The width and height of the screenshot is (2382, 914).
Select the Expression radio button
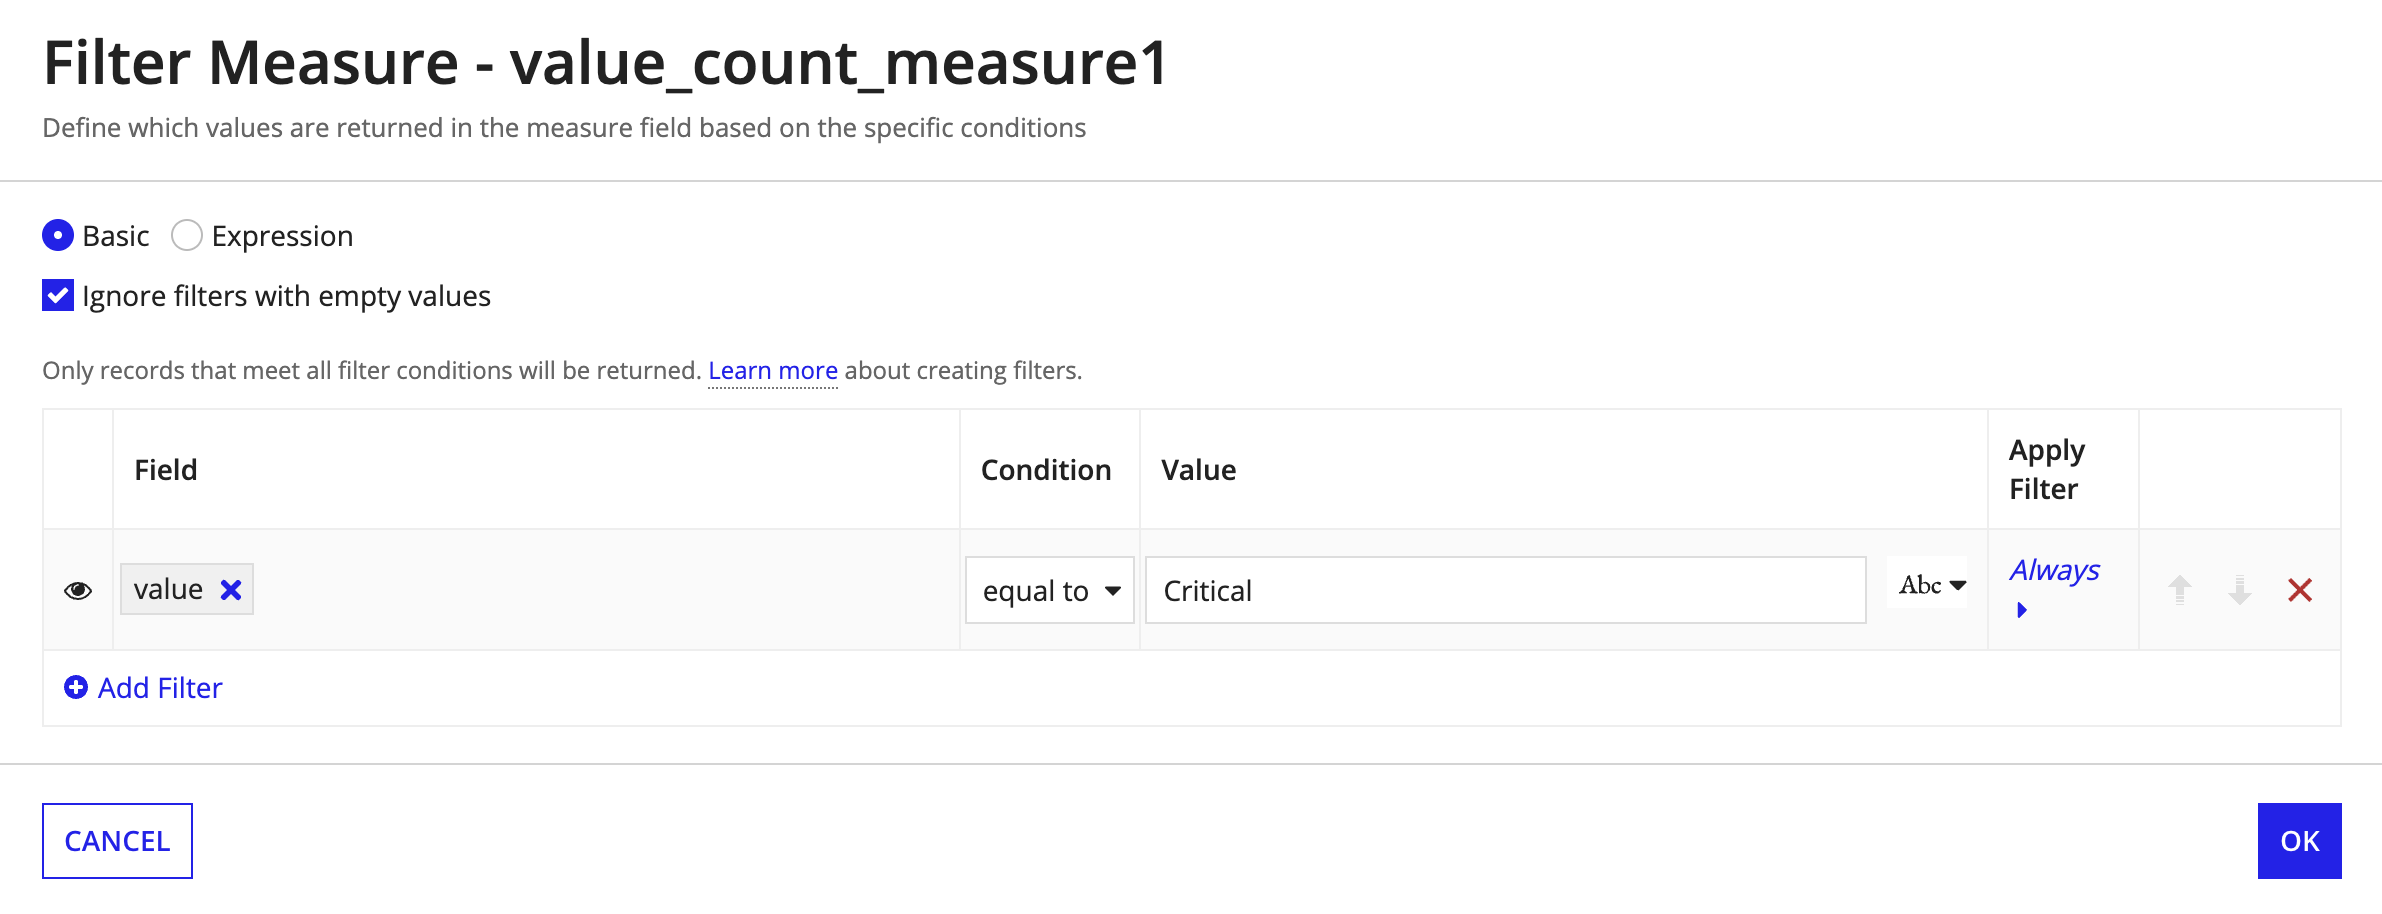coord(187,236)
